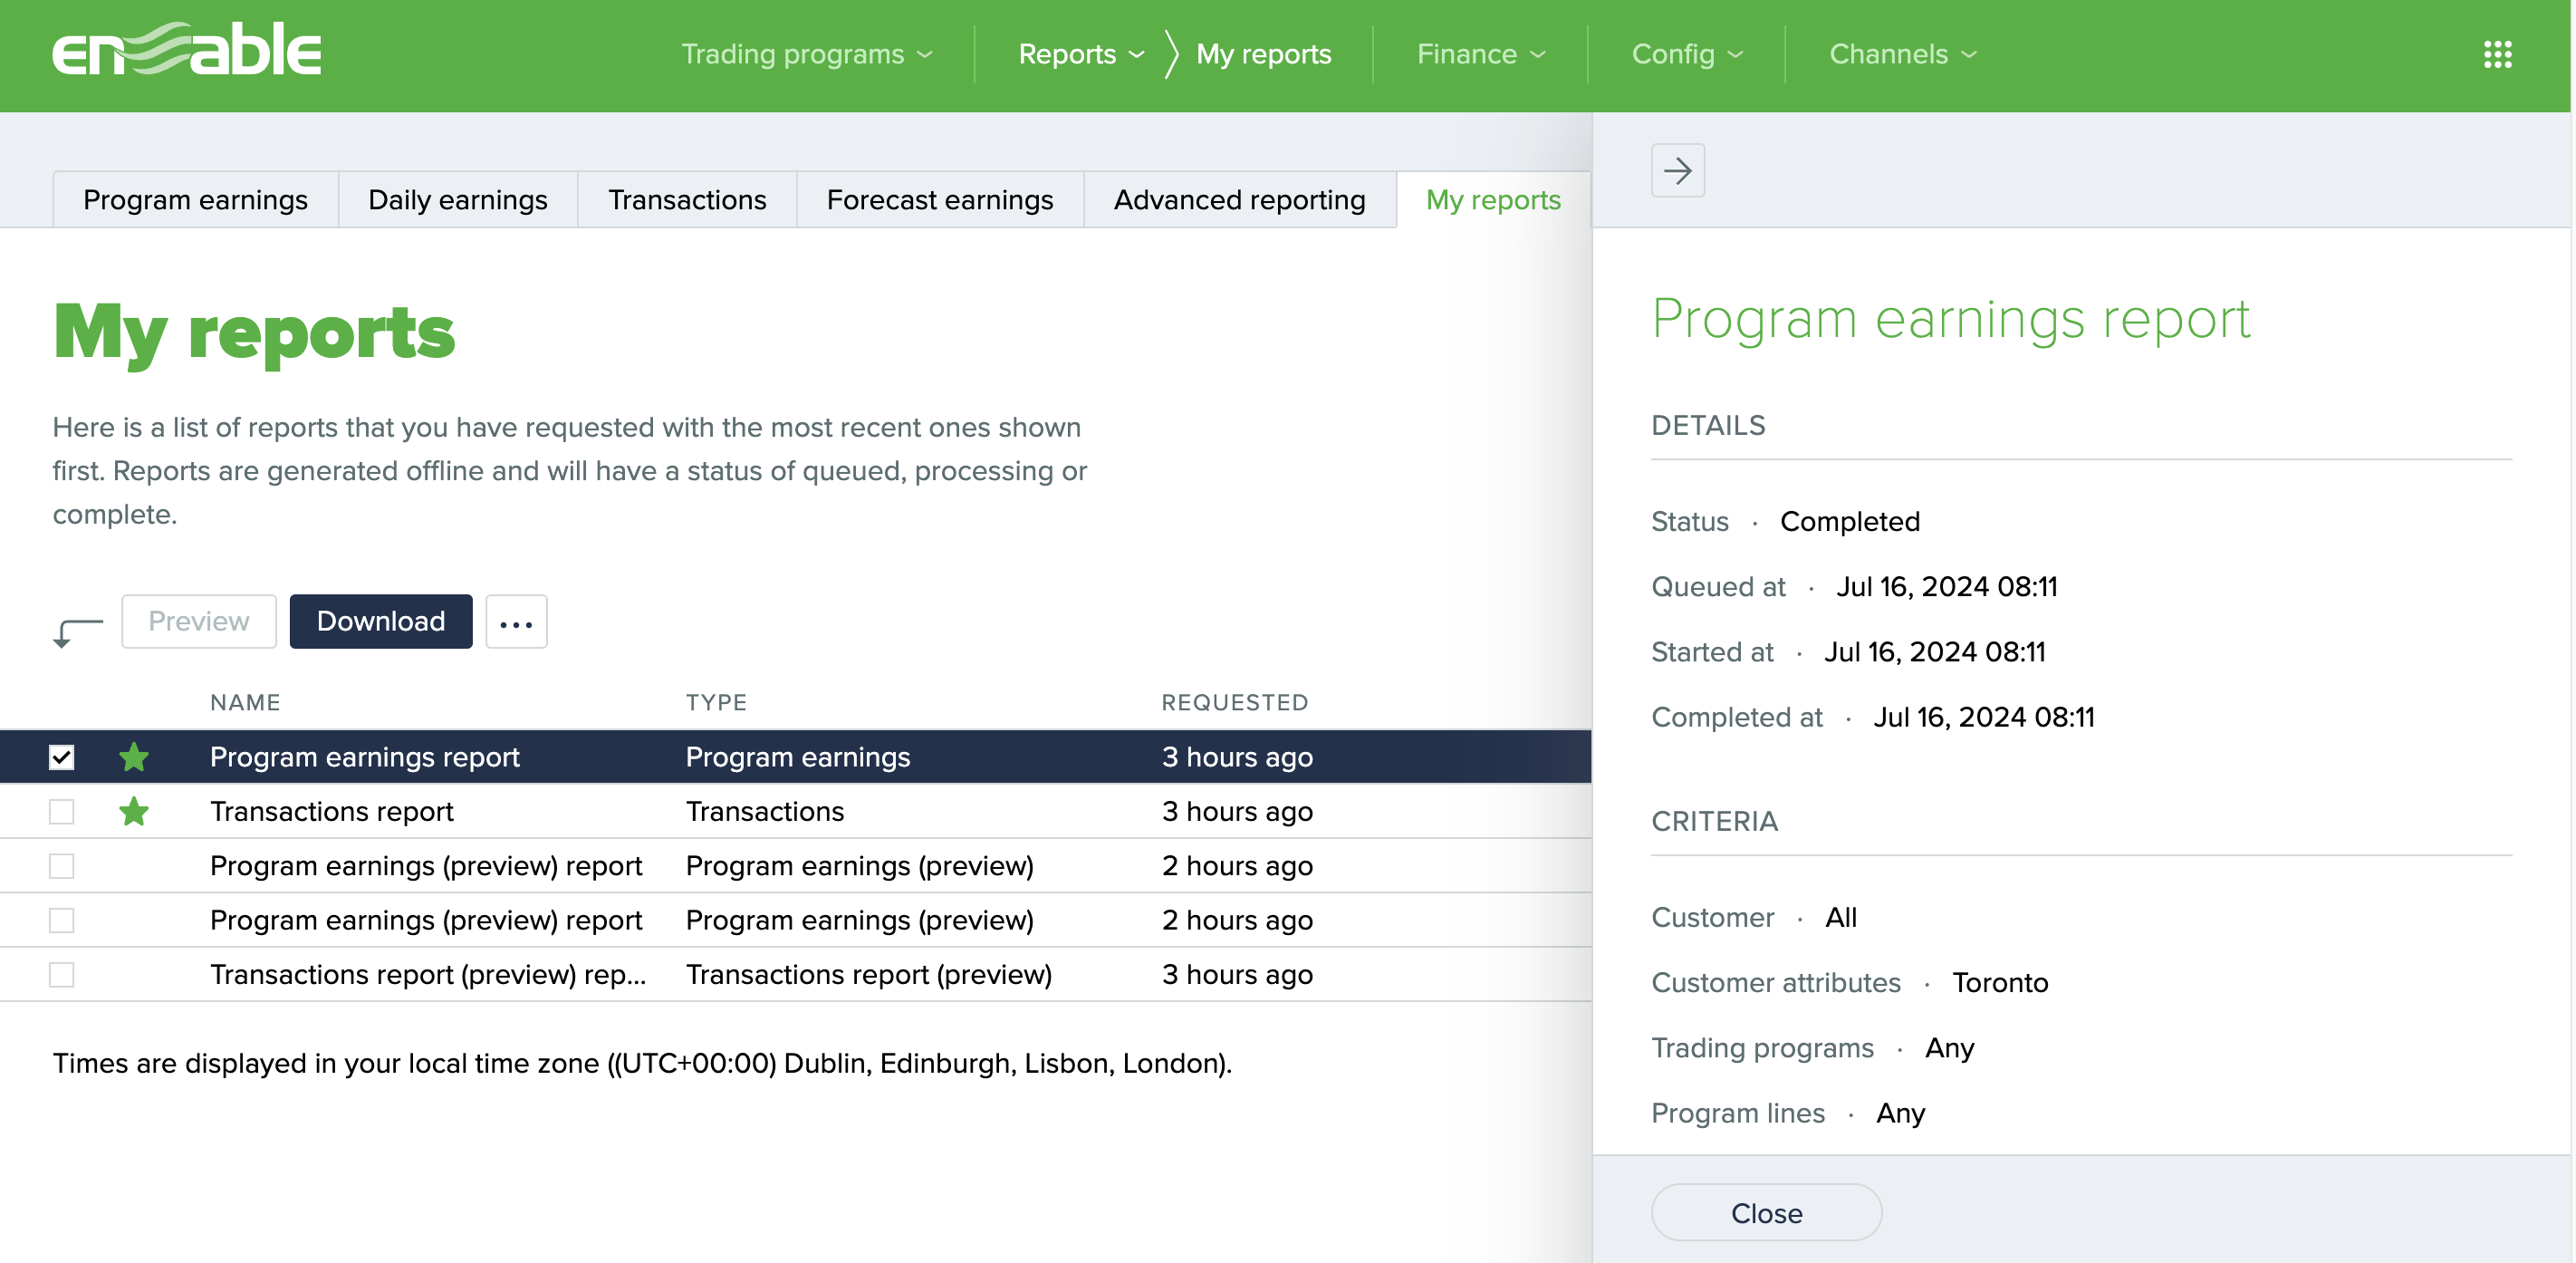
Task: Open the apps grid menu icon
Action: pos(2497,54)
